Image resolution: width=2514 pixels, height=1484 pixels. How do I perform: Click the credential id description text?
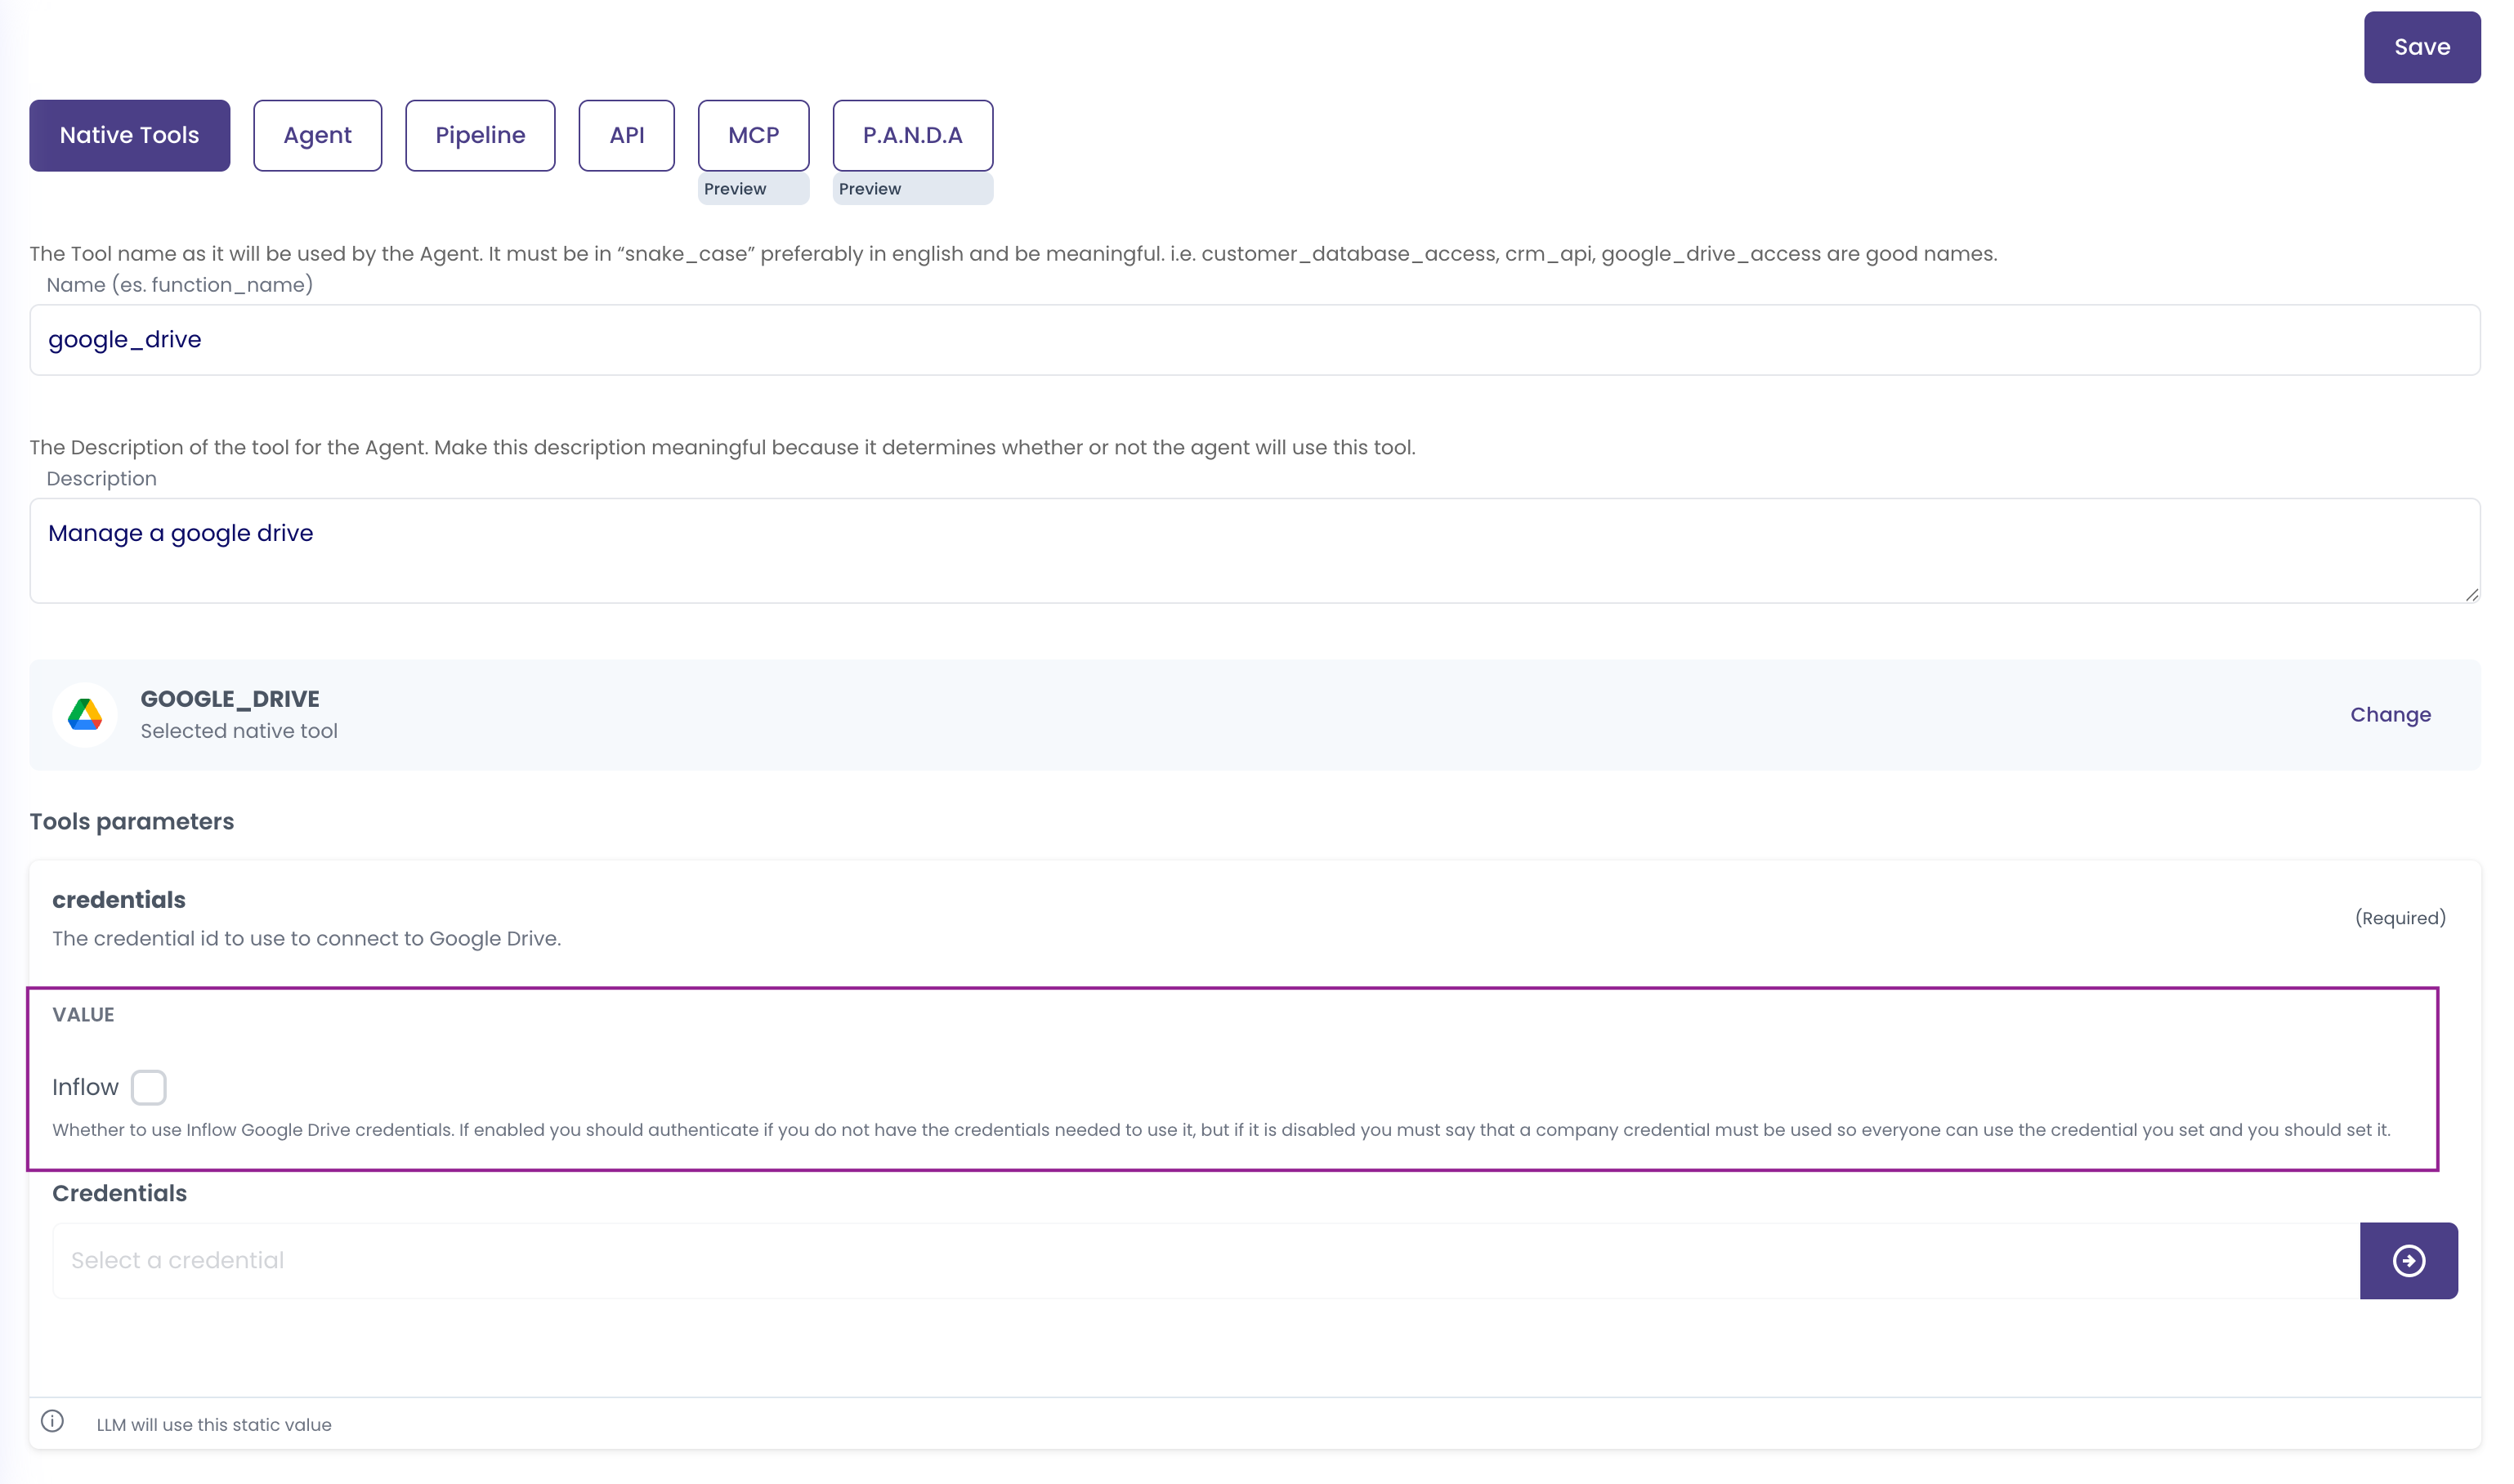pos(306,939)
